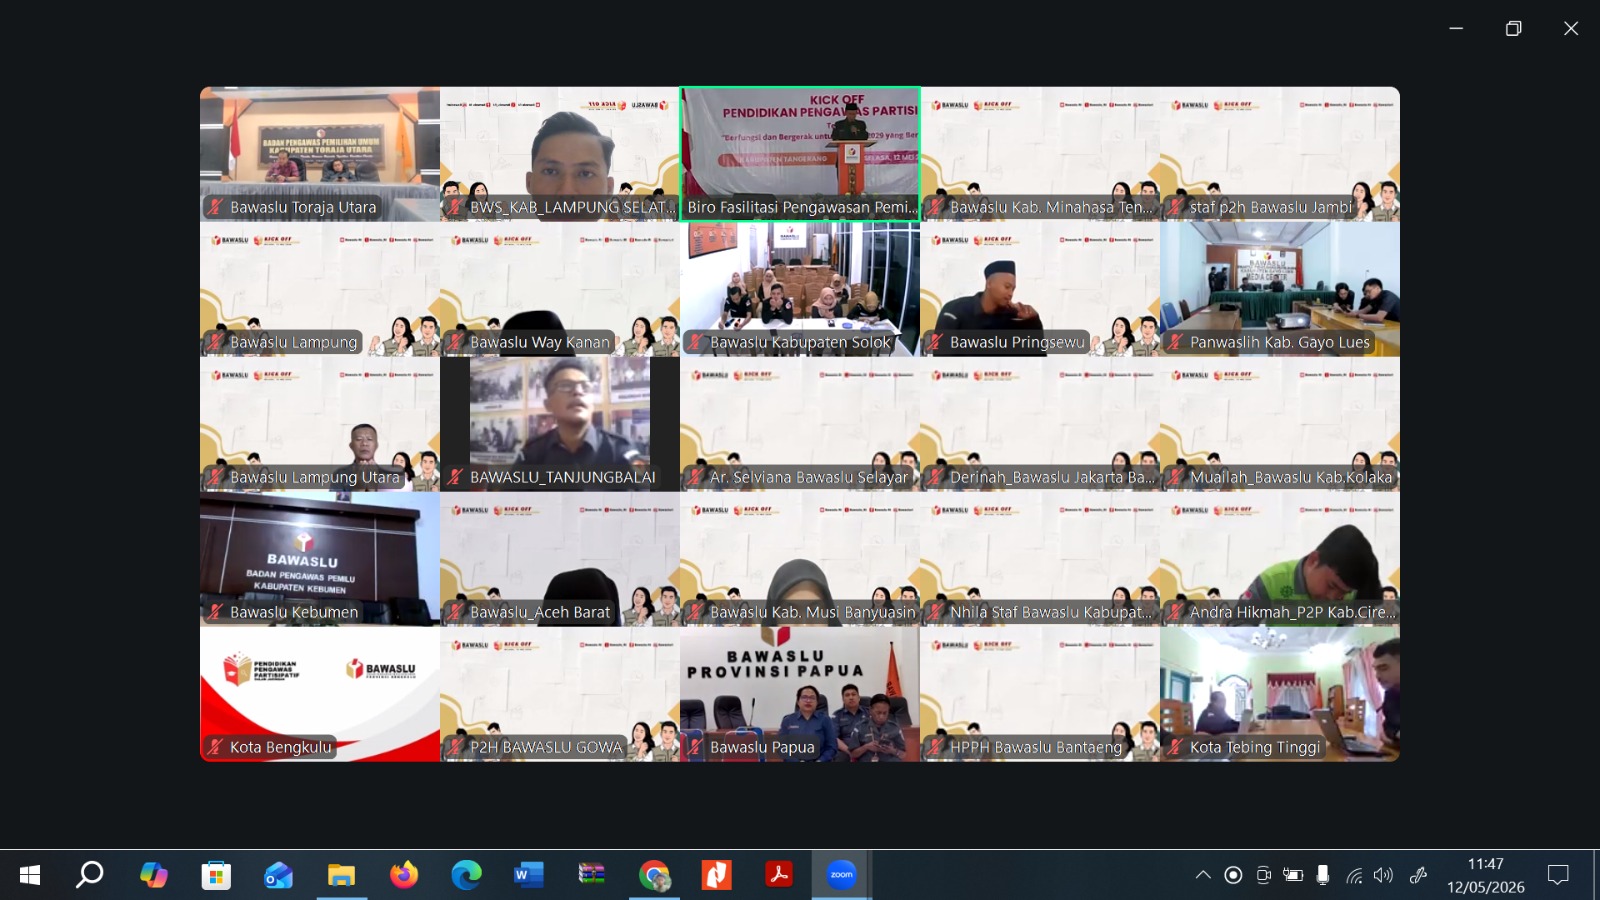Open Adobe Acrobat from the taskbar

779,875
